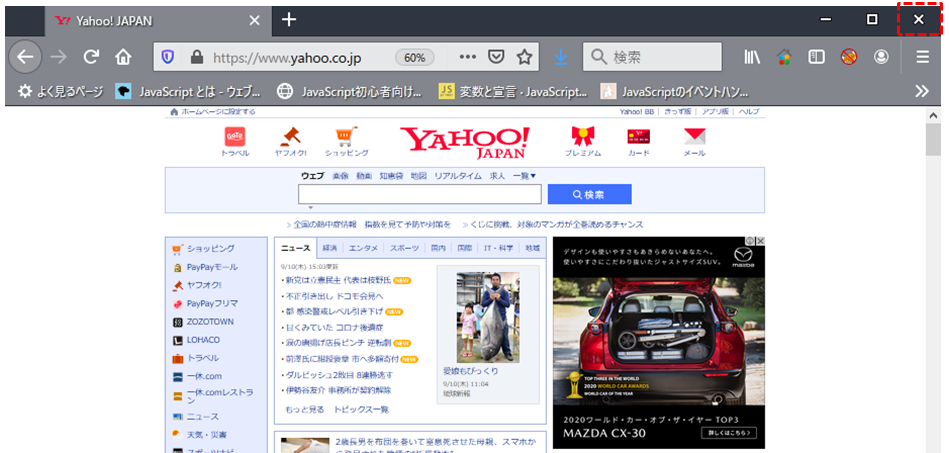
Task: Click the トピックス一覧 link
Action: pos(361,410)
